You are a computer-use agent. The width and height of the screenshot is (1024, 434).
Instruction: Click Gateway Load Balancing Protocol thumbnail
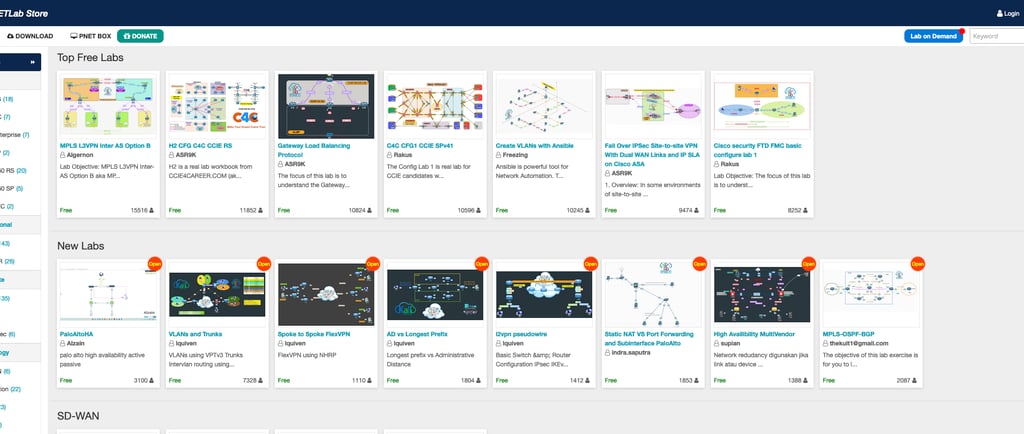[x=326, y=106]
